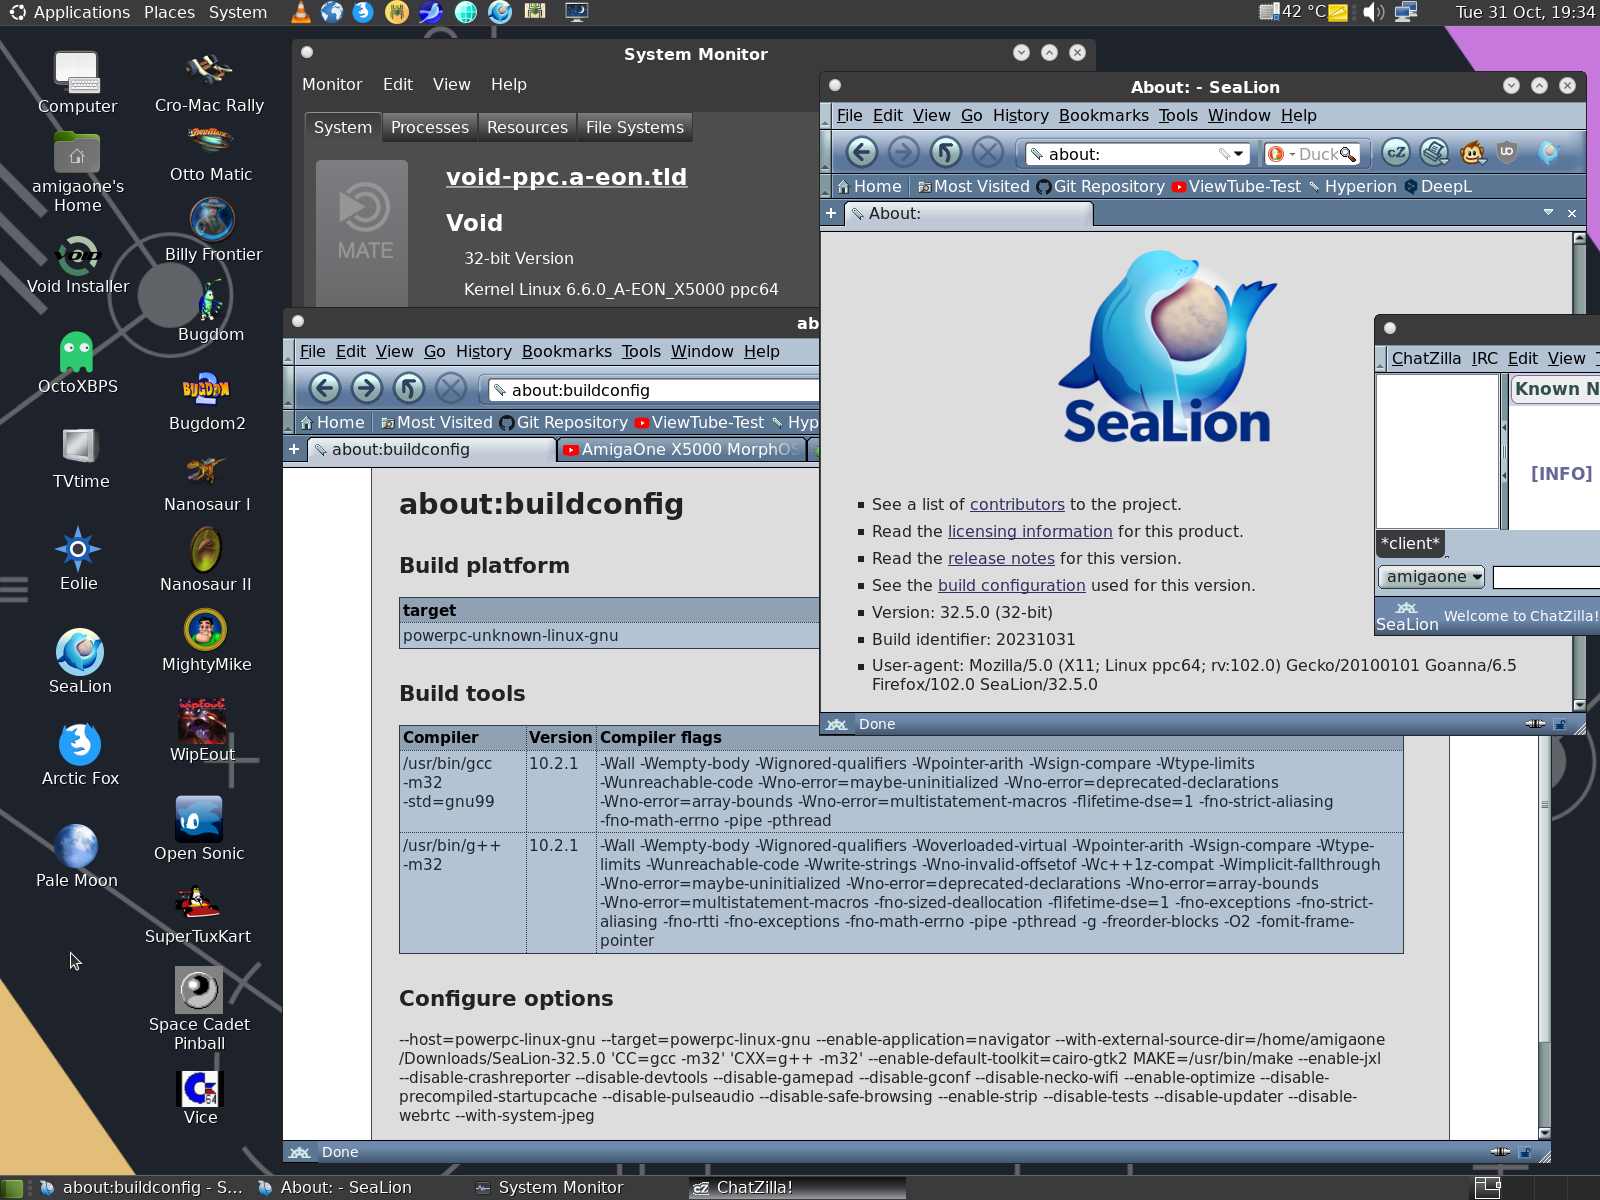Switch to the AmigaOne X5000 MorphOS tab

pos(682,450)
